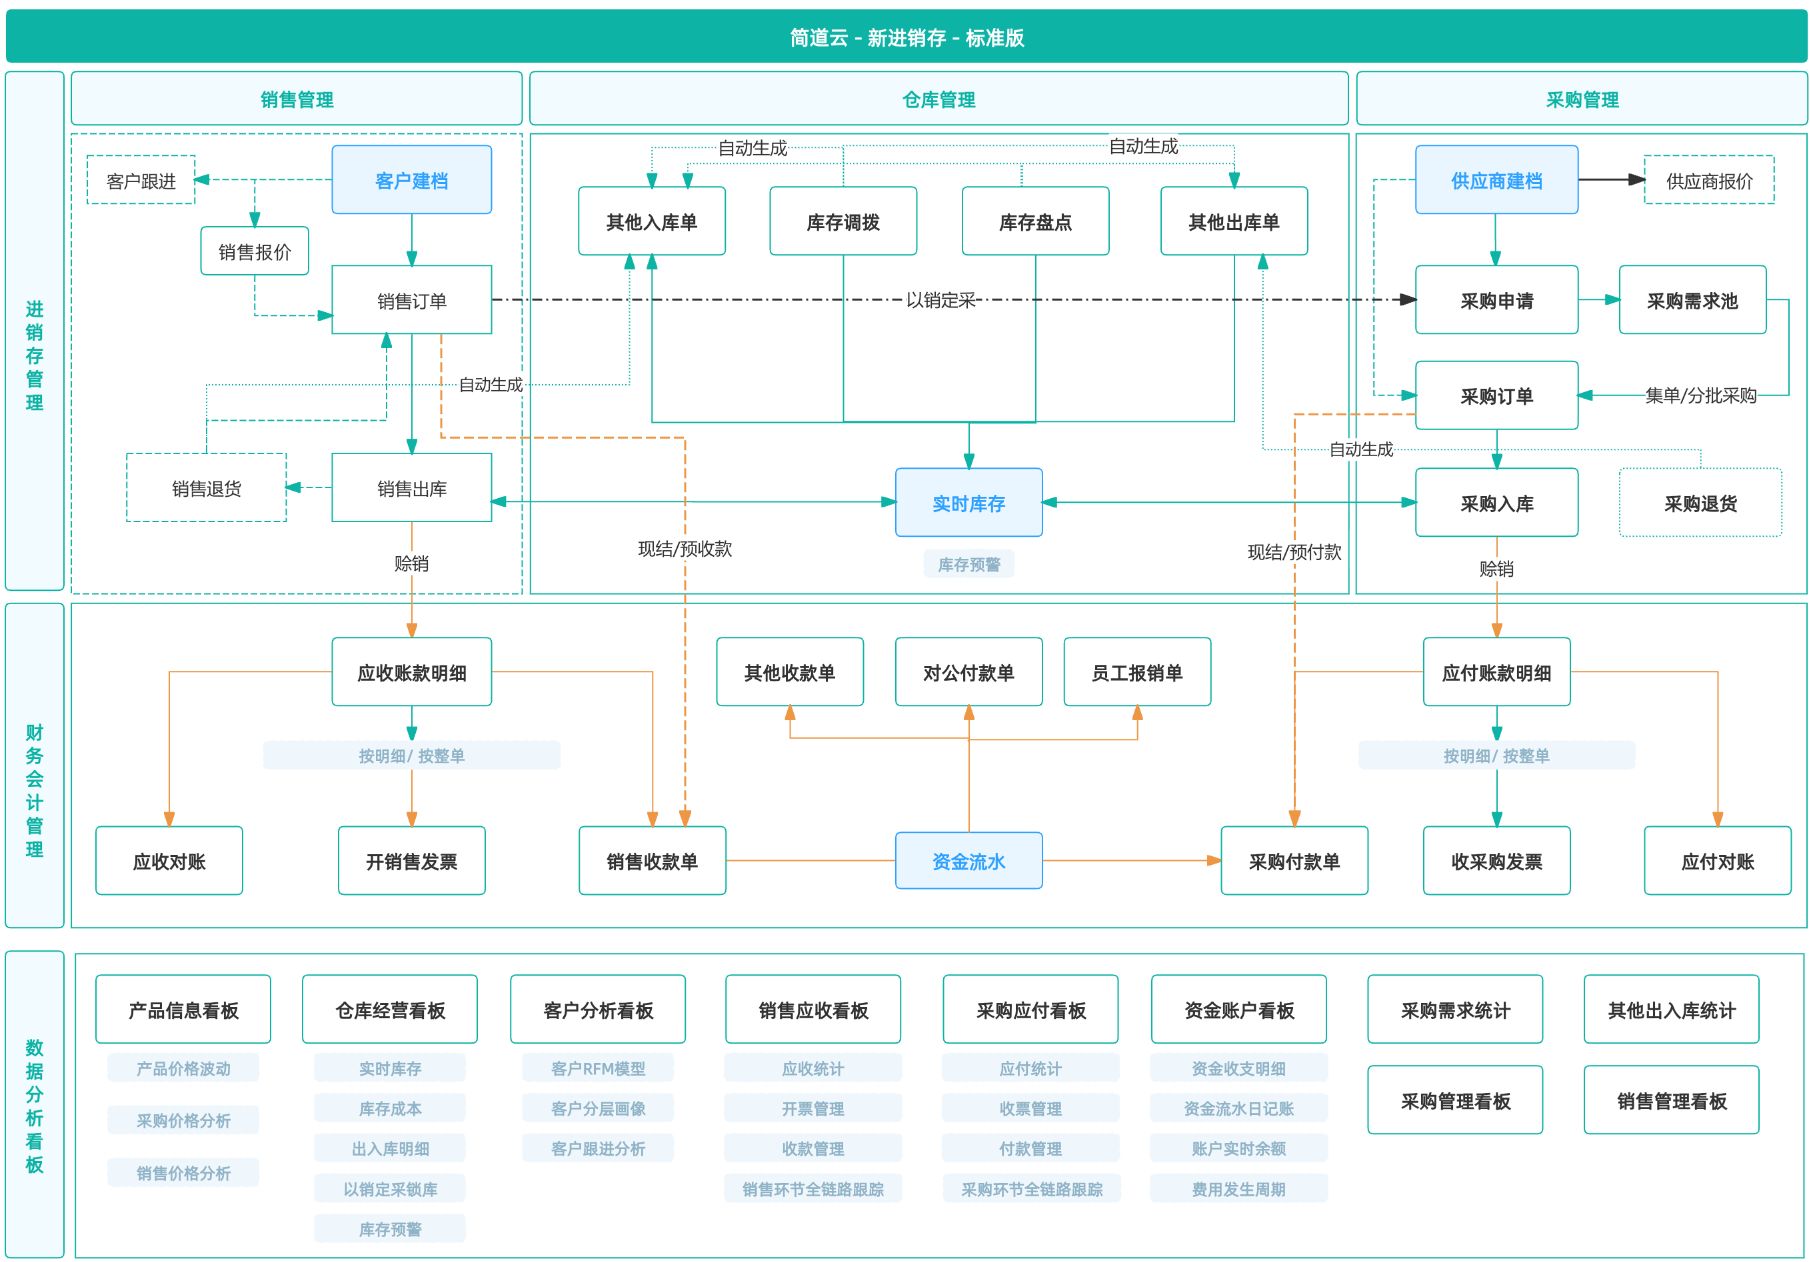The height and width of the screenshot is (1262, 1810).
Task: Click 按明细/按整单 under 应收账款明细
Action: point(411,755)
